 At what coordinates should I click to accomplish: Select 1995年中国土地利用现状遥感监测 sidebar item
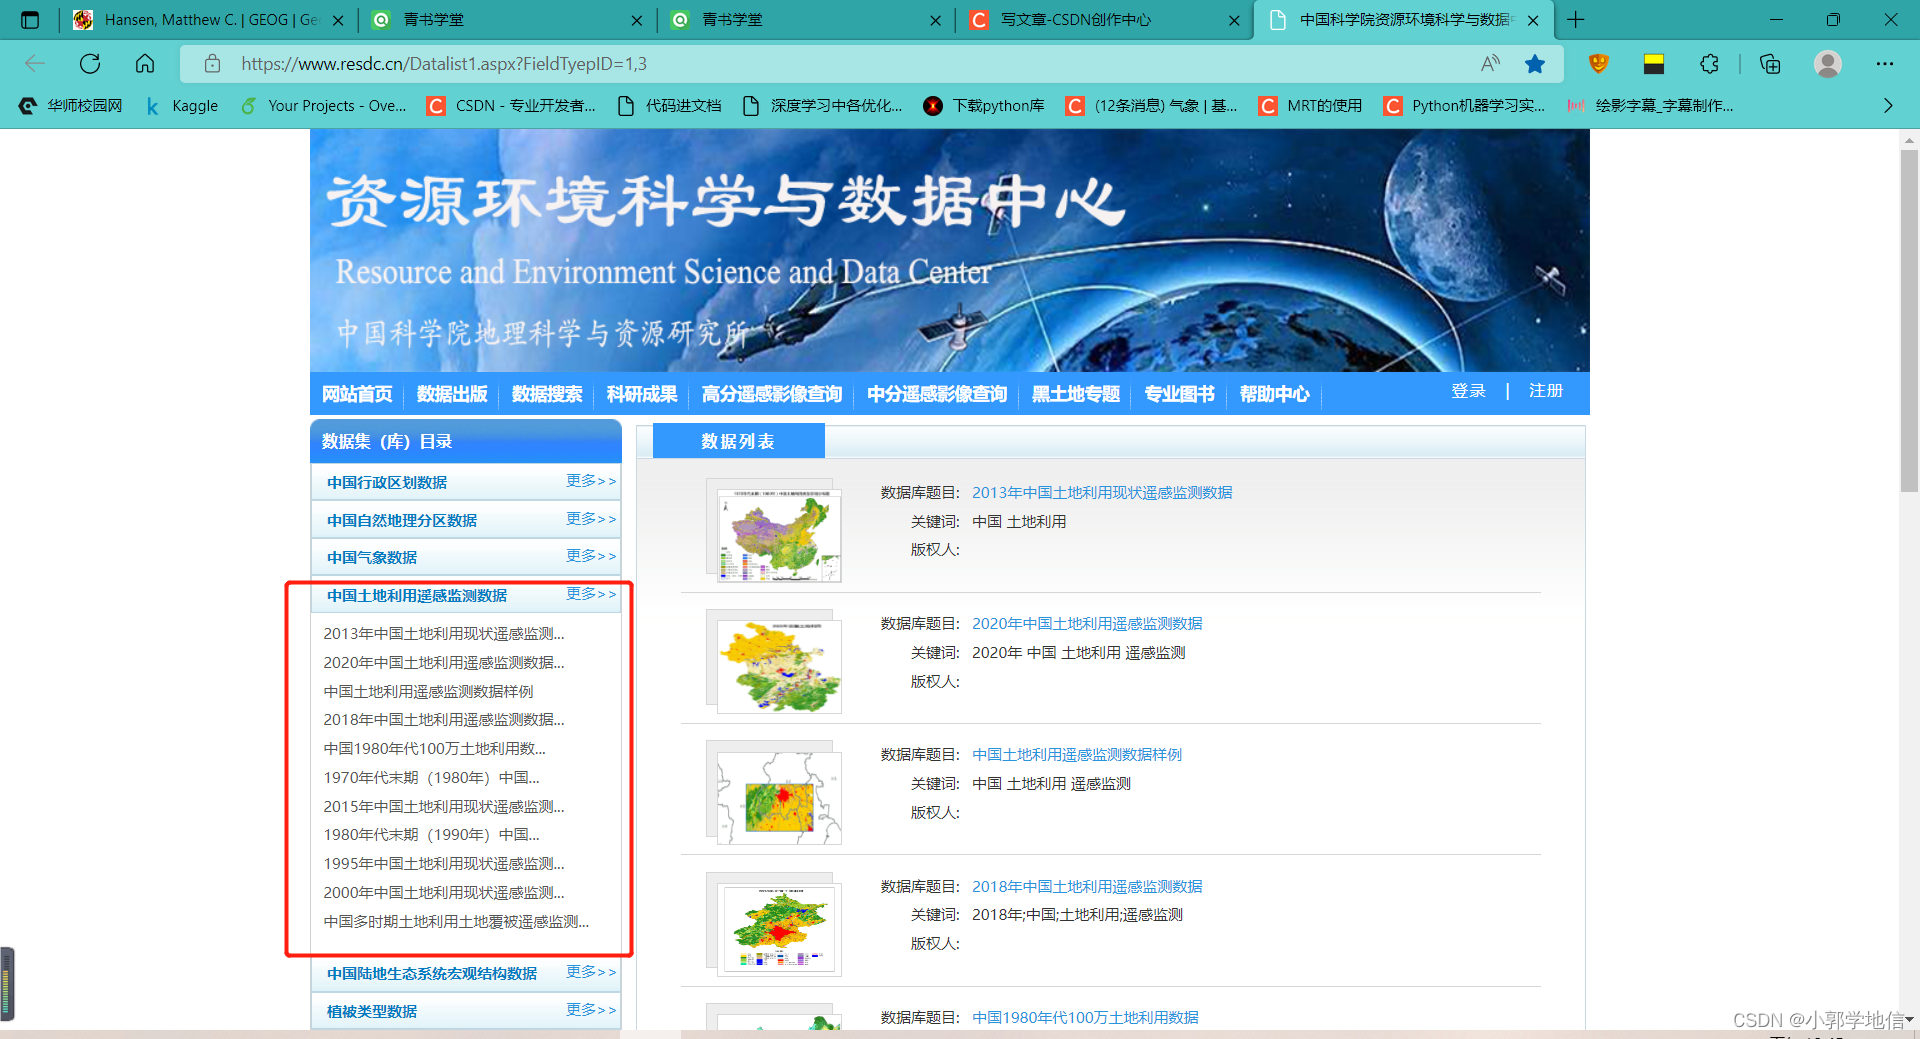point(443,864)
